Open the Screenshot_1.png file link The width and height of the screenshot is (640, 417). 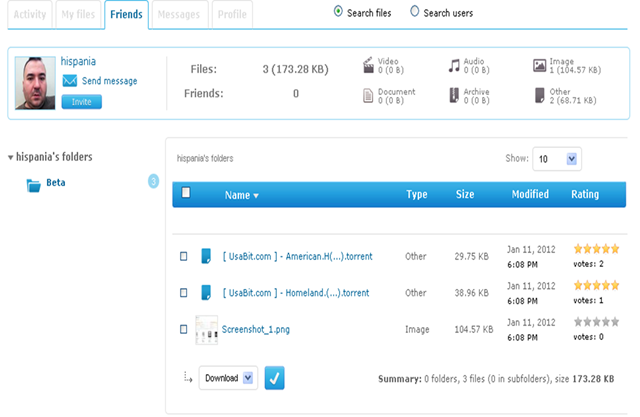pyautogui.click(x=256, y=329)
